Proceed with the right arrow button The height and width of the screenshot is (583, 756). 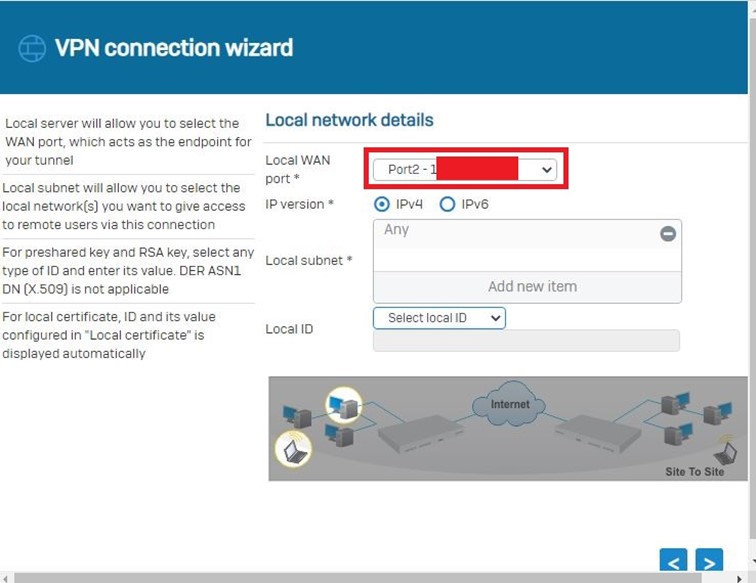coord(709,562)
